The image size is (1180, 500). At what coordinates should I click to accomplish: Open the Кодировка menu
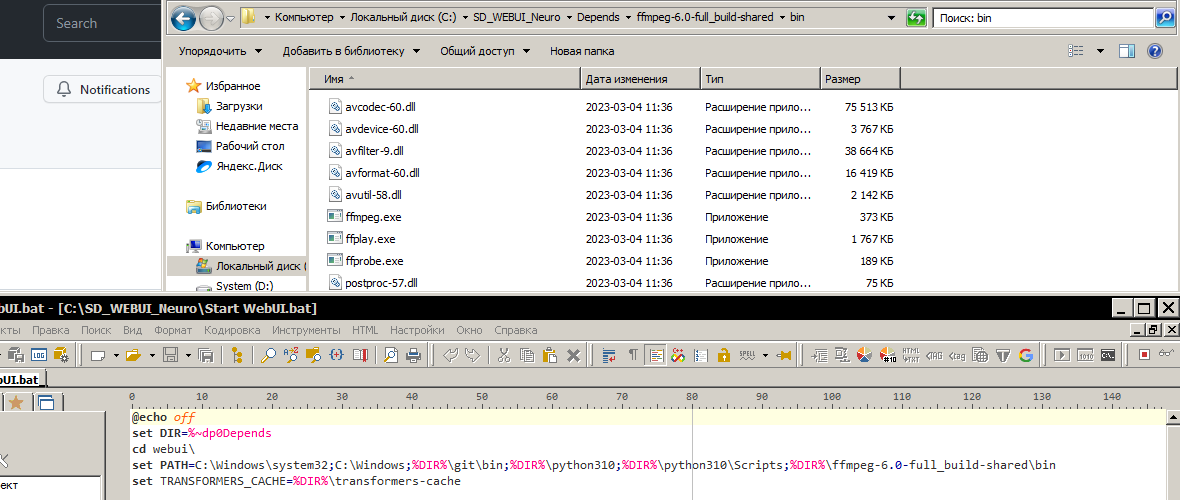point(232,330)
